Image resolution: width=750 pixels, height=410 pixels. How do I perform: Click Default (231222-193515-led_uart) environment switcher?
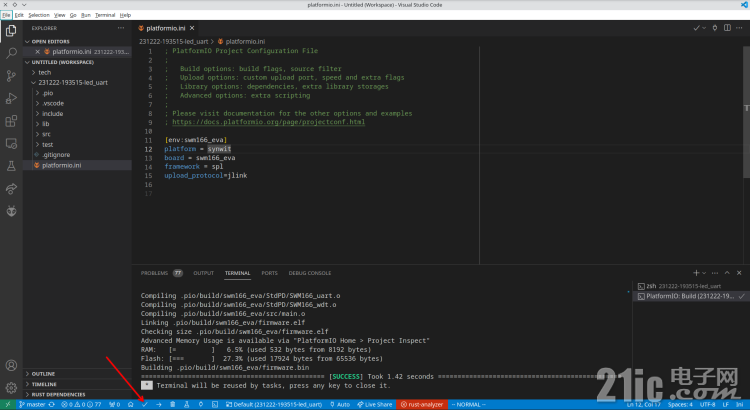(274, 405)
